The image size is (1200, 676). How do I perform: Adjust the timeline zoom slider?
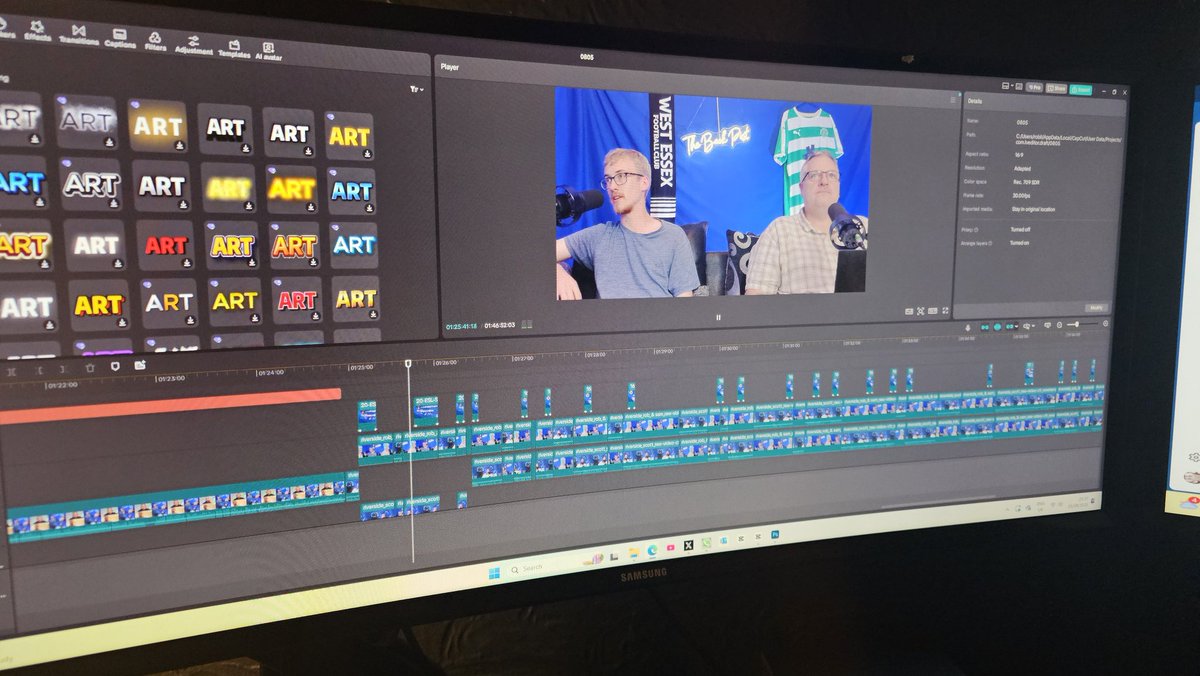pyautogui.click(x=1083, y=324)
